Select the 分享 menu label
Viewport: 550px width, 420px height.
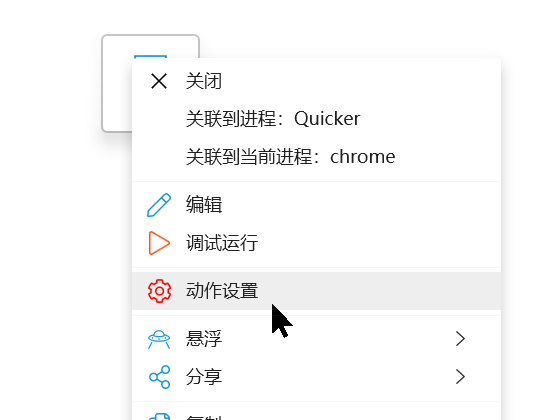204,377
